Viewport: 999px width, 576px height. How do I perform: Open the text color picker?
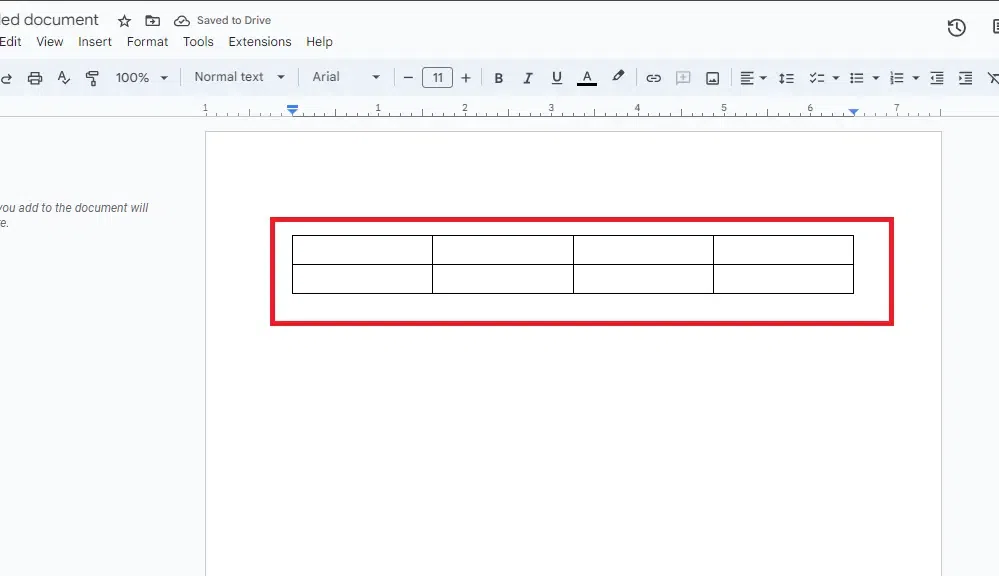click(x=587, y=78)
